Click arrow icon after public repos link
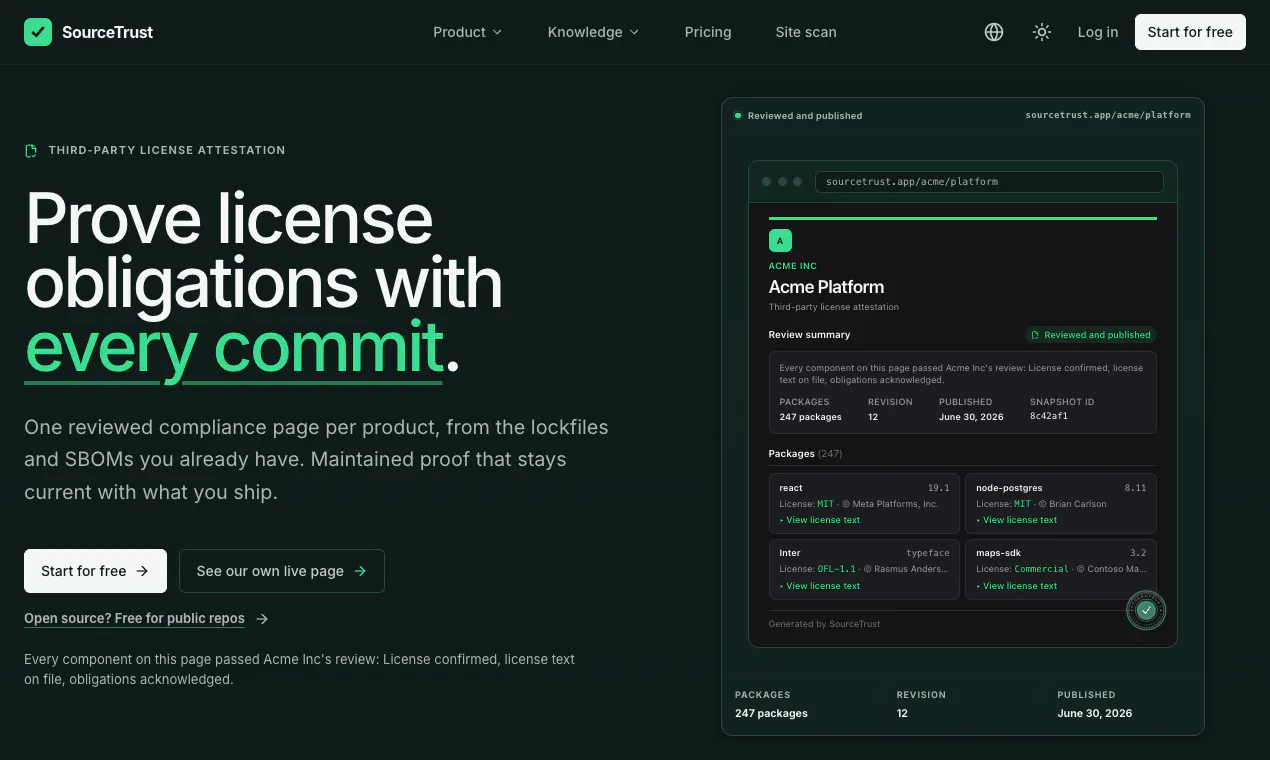This screenshot has height=760, width=1270. [262, 619]
